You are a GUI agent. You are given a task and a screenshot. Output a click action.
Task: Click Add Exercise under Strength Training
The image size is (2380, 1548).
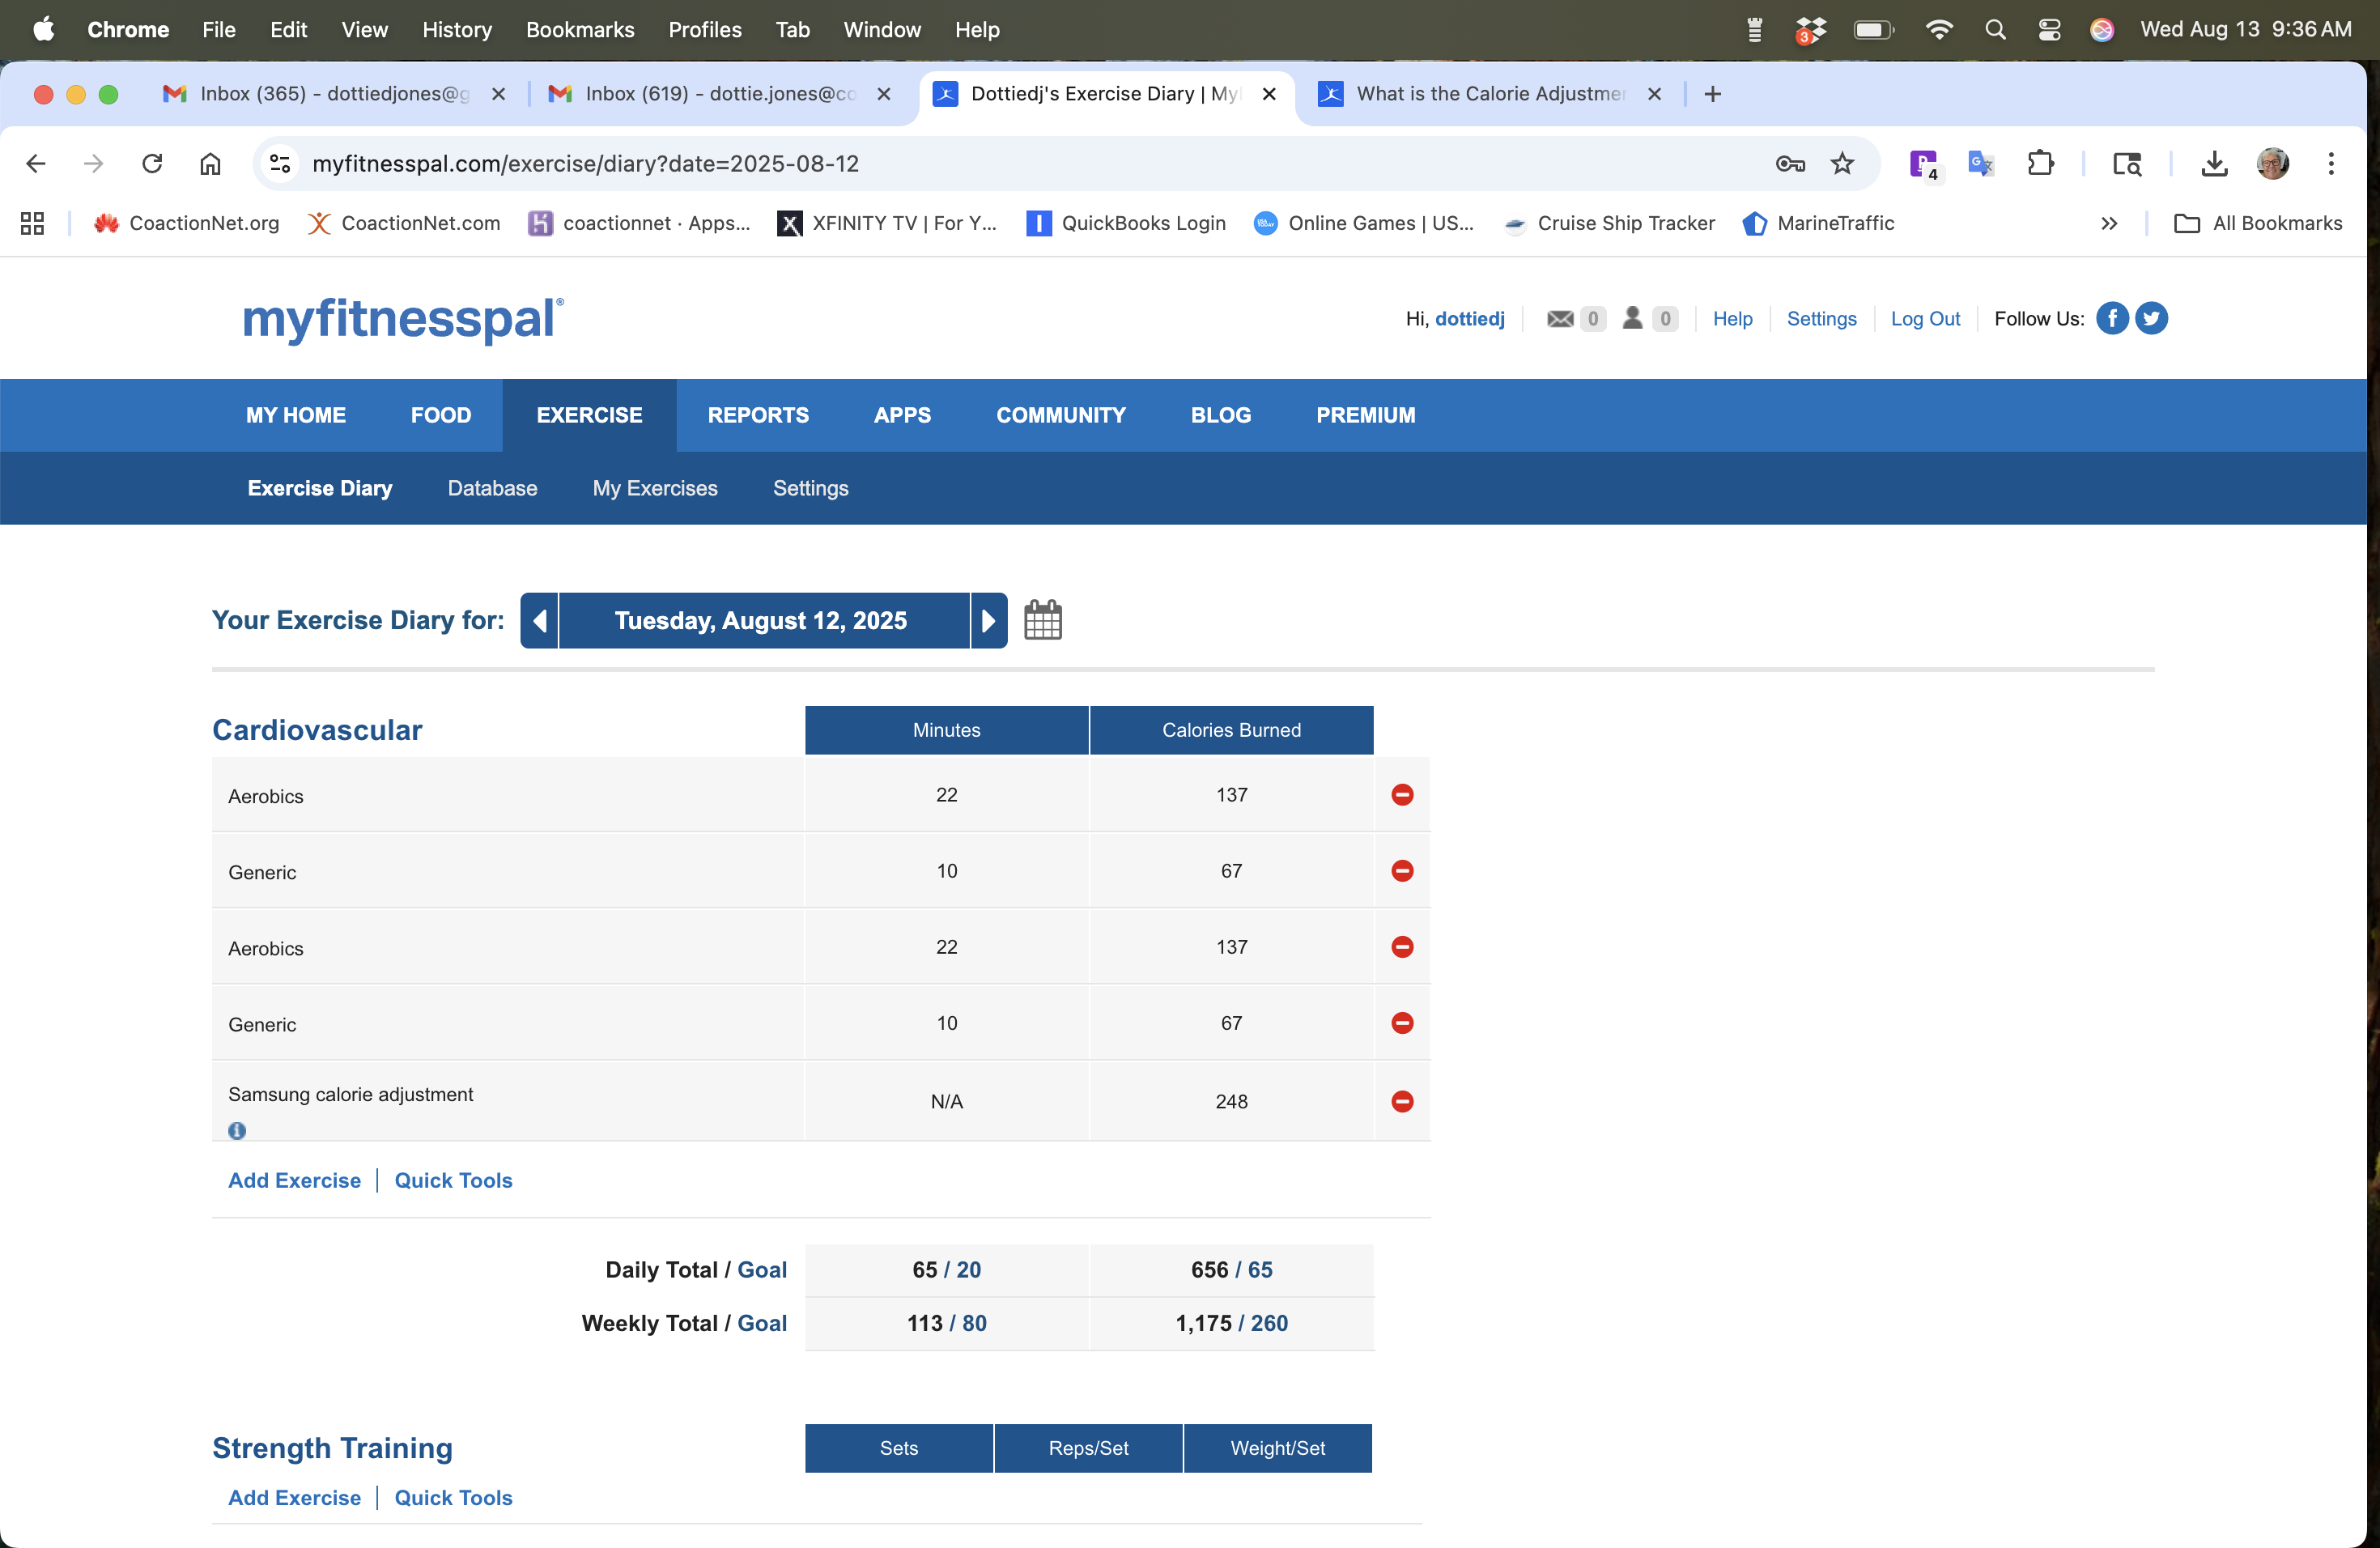coord(294,1497)
